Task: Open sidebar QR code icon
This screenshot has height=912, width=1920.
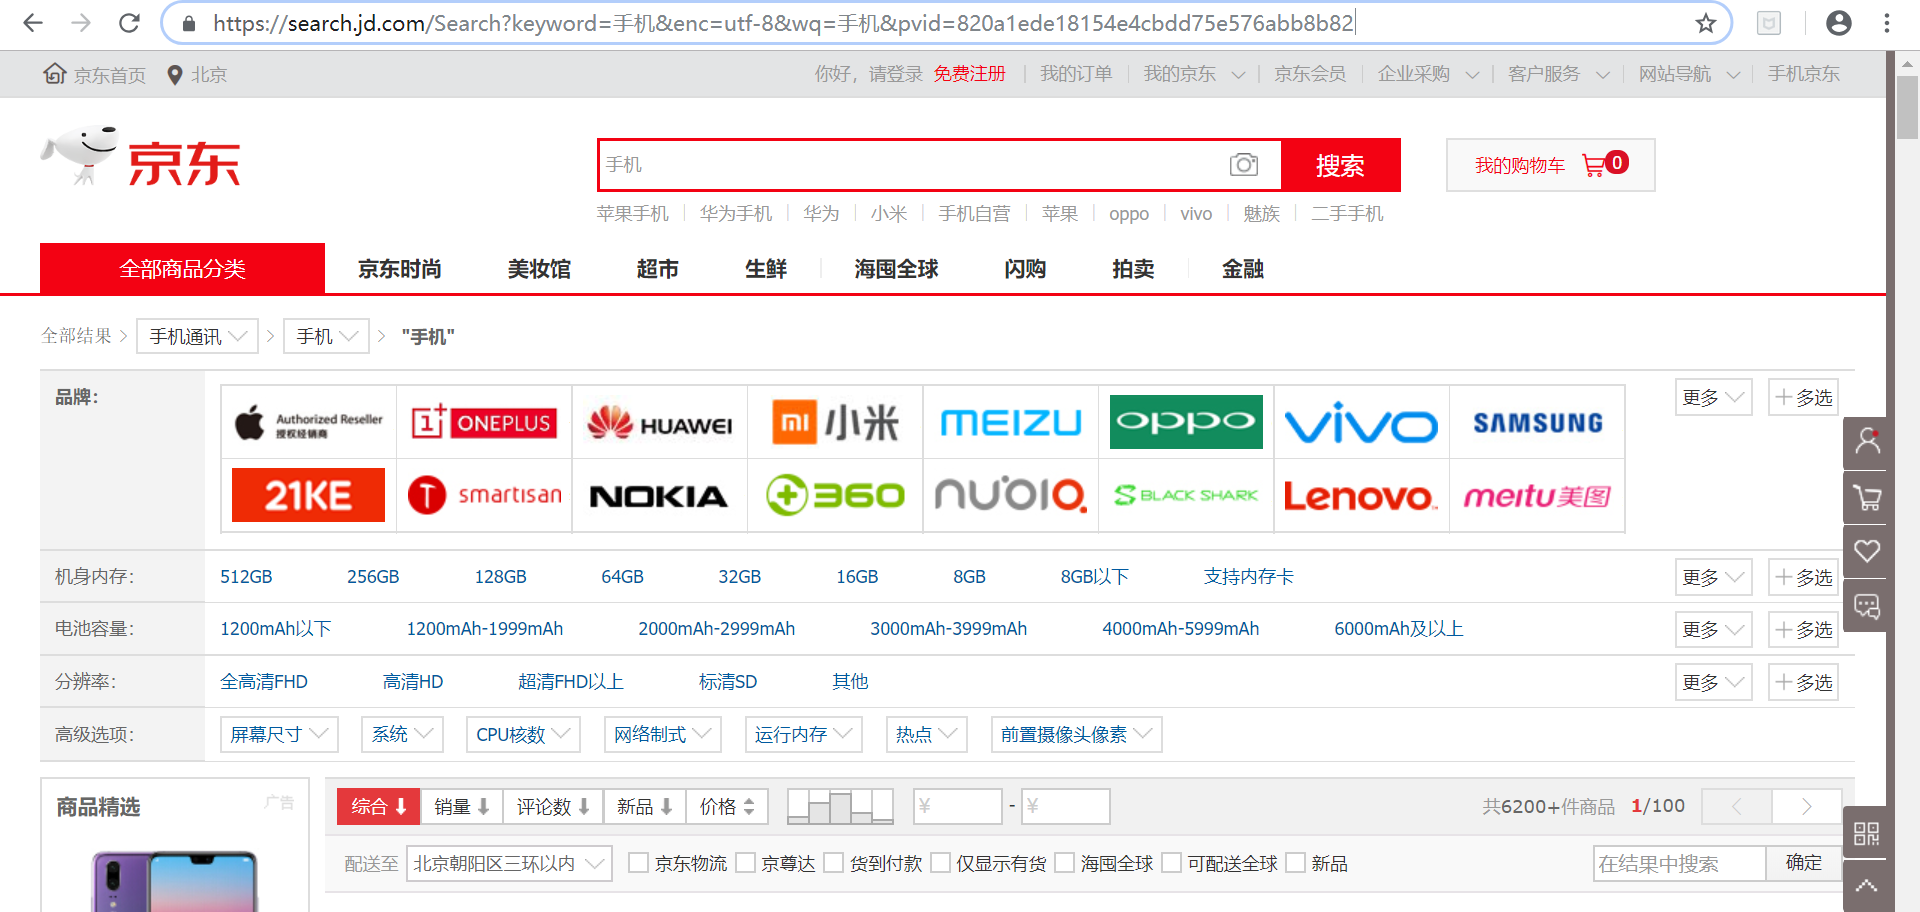Action: click(1866, 833)
